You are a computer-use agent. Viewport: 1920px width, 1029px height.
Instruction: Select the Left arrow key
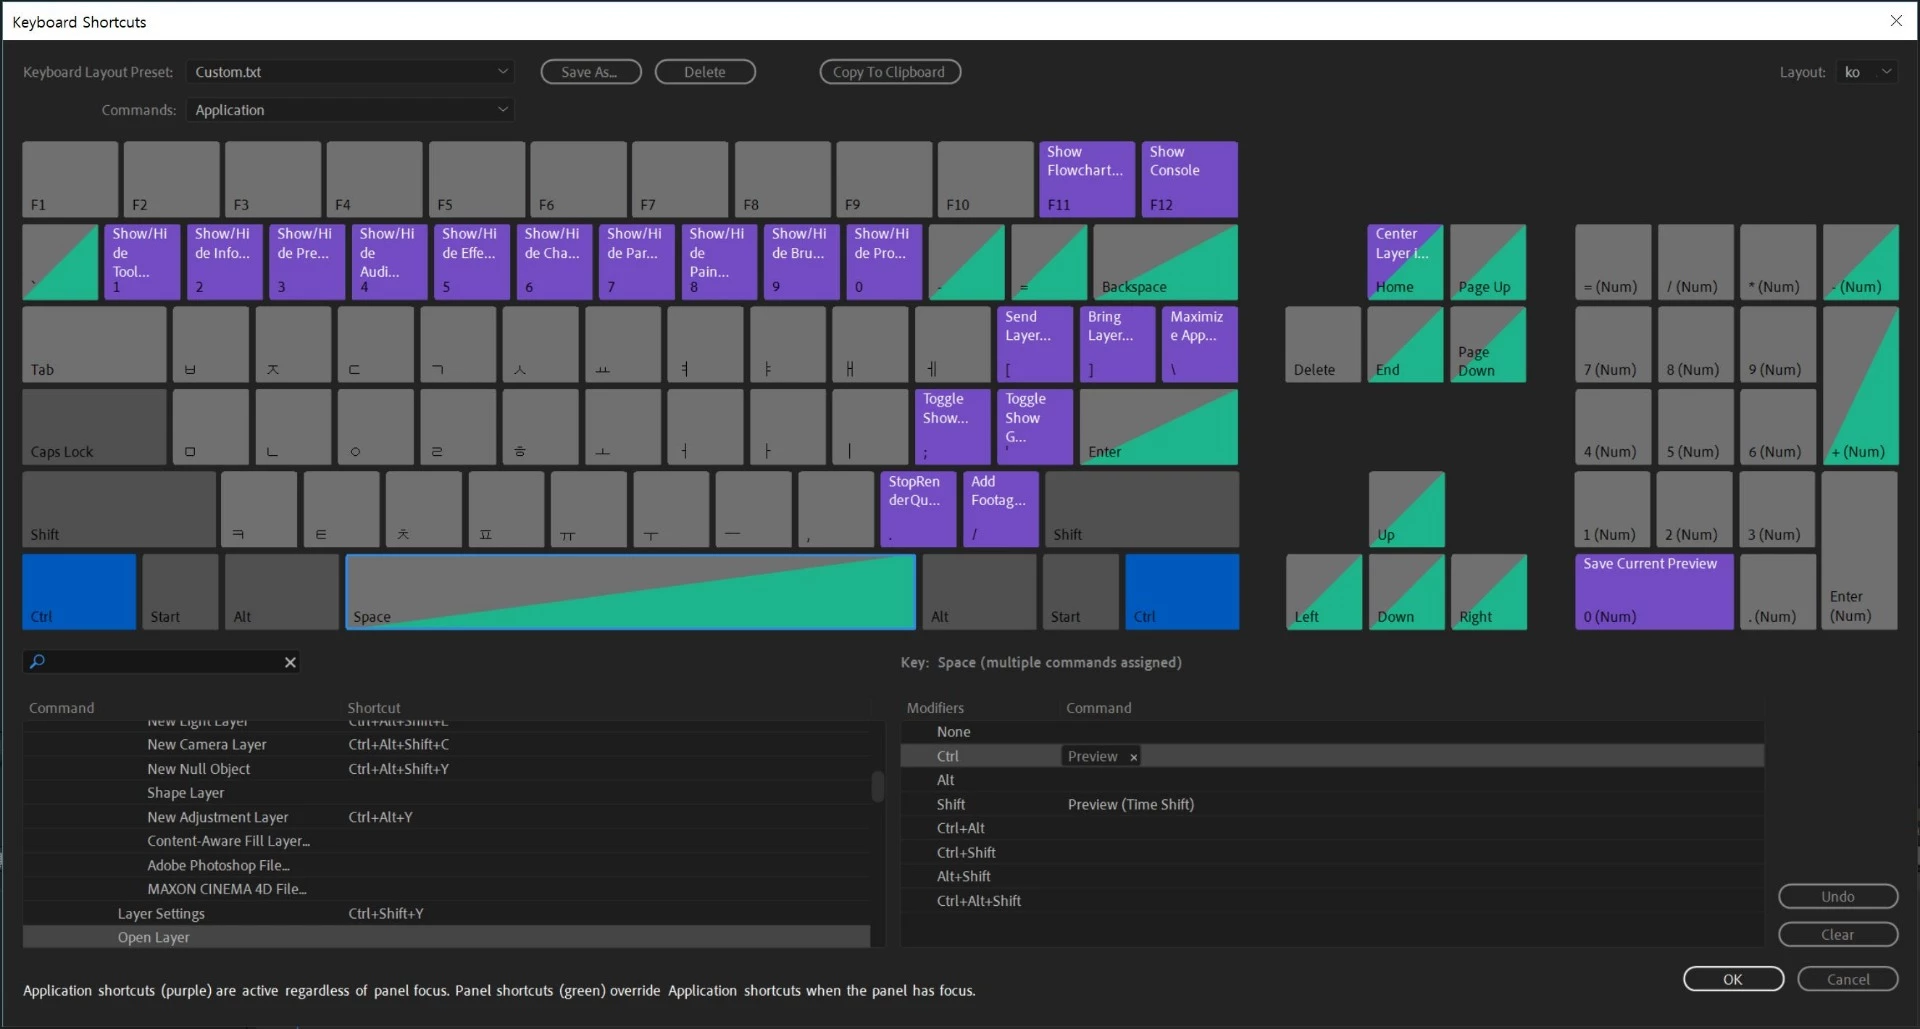click(1323, 592)
